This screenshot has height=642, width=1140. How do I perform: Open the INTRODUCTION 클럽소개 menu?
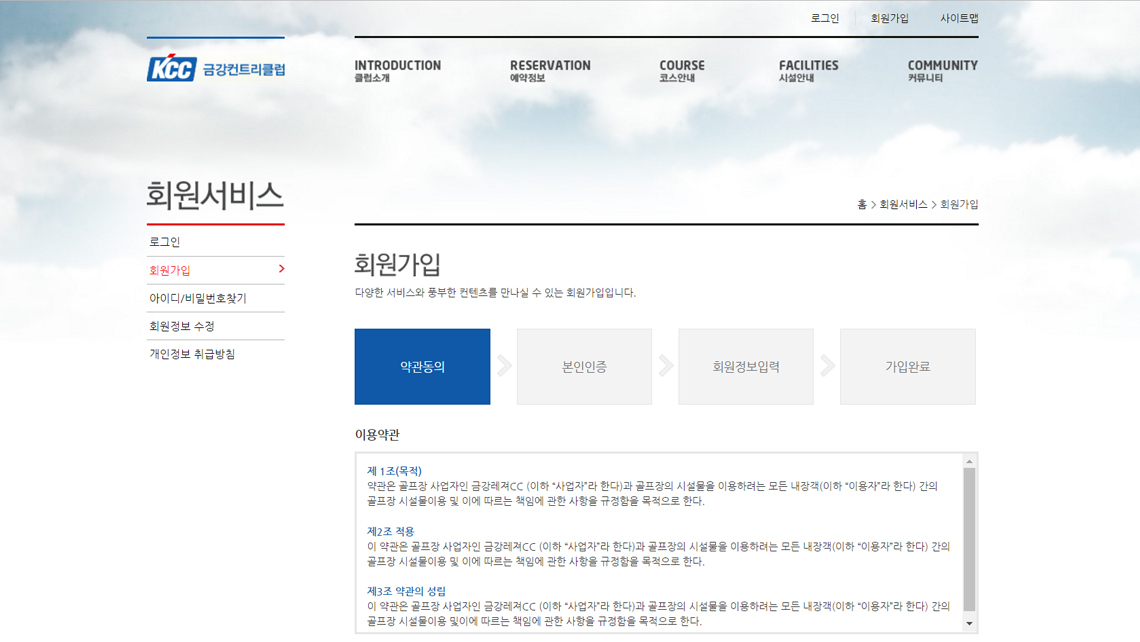tap(397, 70)
